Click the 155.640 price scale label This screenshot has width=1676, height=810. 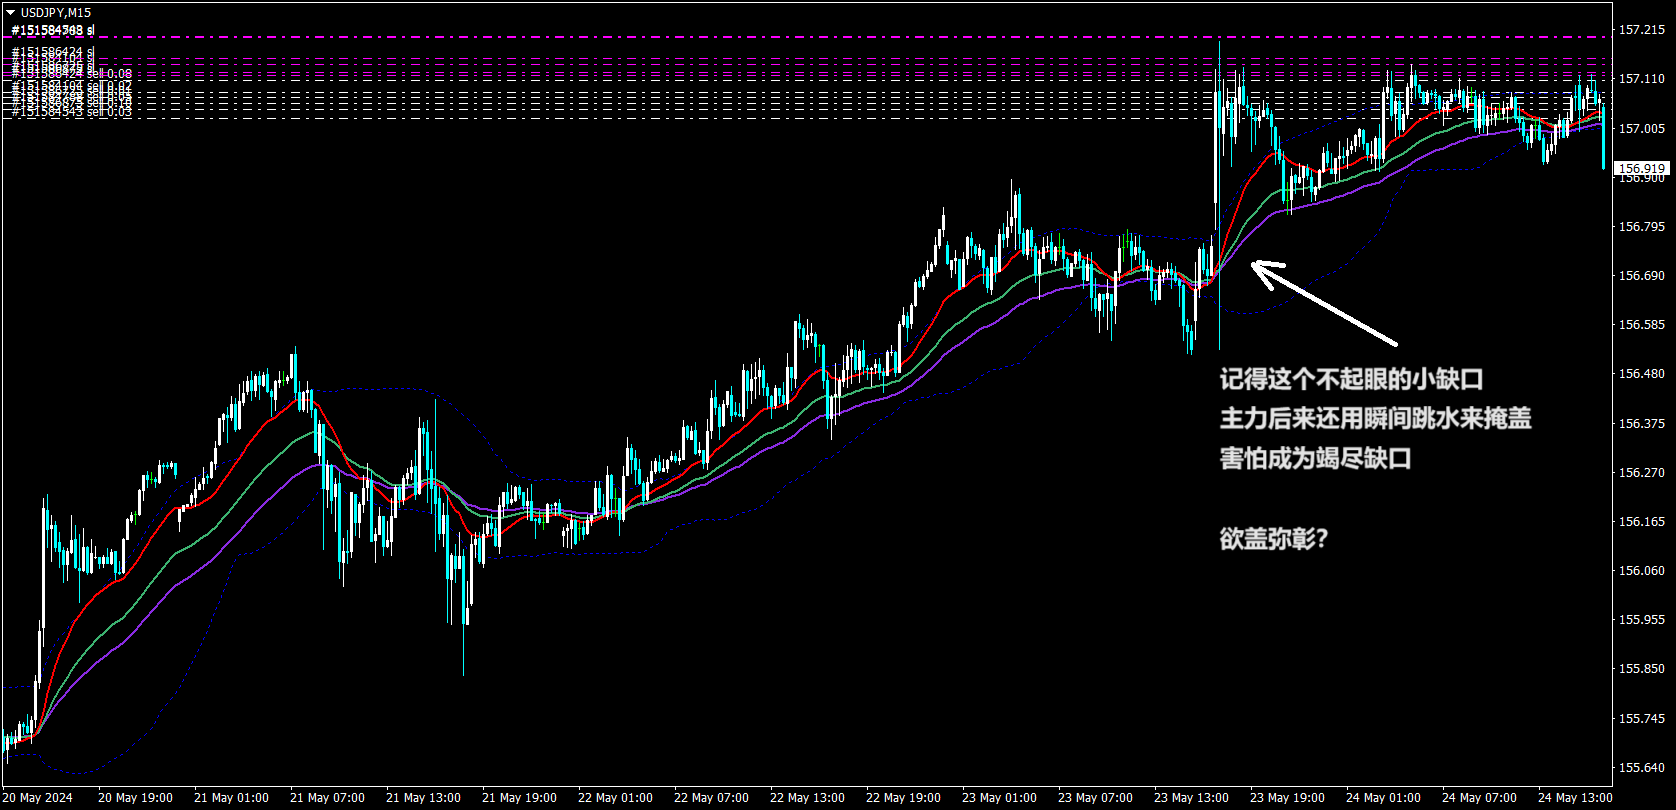(1640, 768)
